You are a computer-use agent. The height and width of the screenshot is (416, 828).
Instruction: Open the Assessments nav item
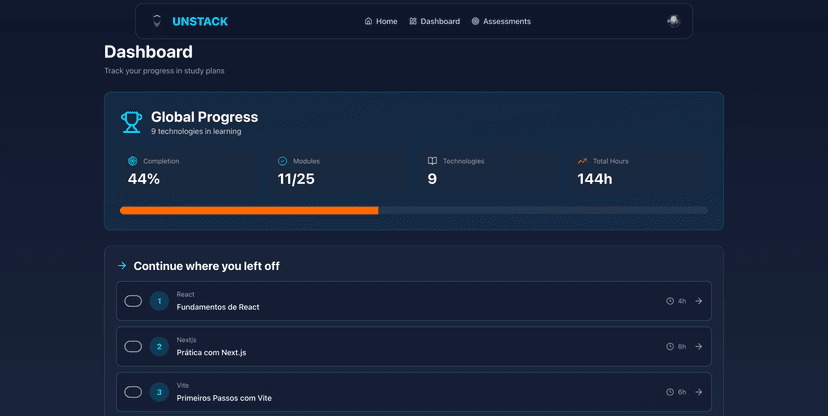tap(501, 21)
